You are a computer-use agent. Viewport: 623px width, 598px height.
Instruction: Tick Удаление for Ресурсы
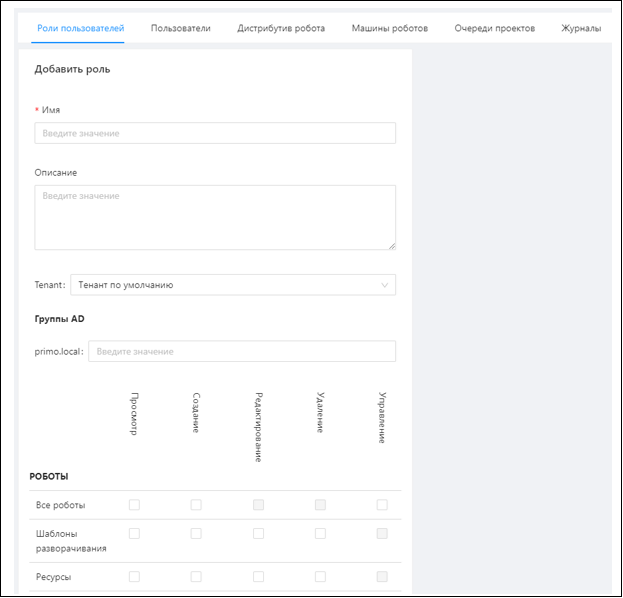320,577
